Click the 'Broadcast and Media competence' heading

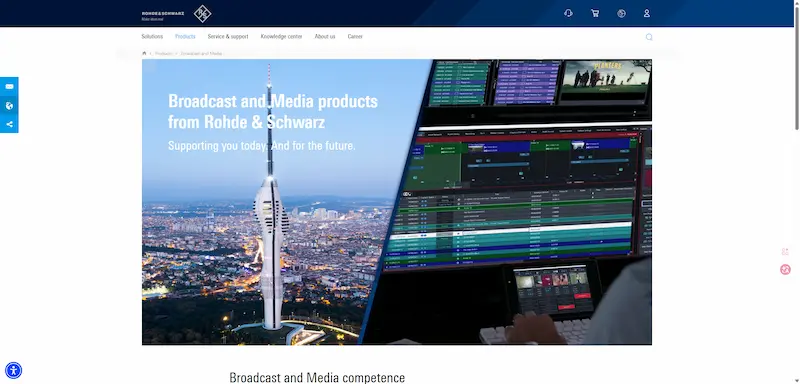pos(317,377)
